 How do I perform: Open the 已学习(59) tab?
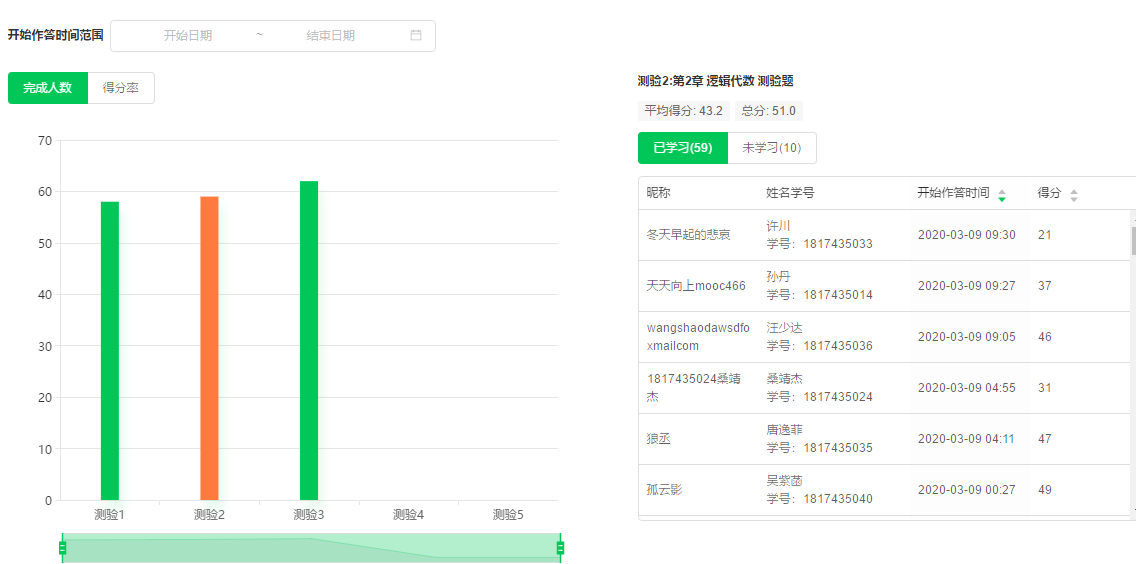pyautogui.click(x=683, y=148)
